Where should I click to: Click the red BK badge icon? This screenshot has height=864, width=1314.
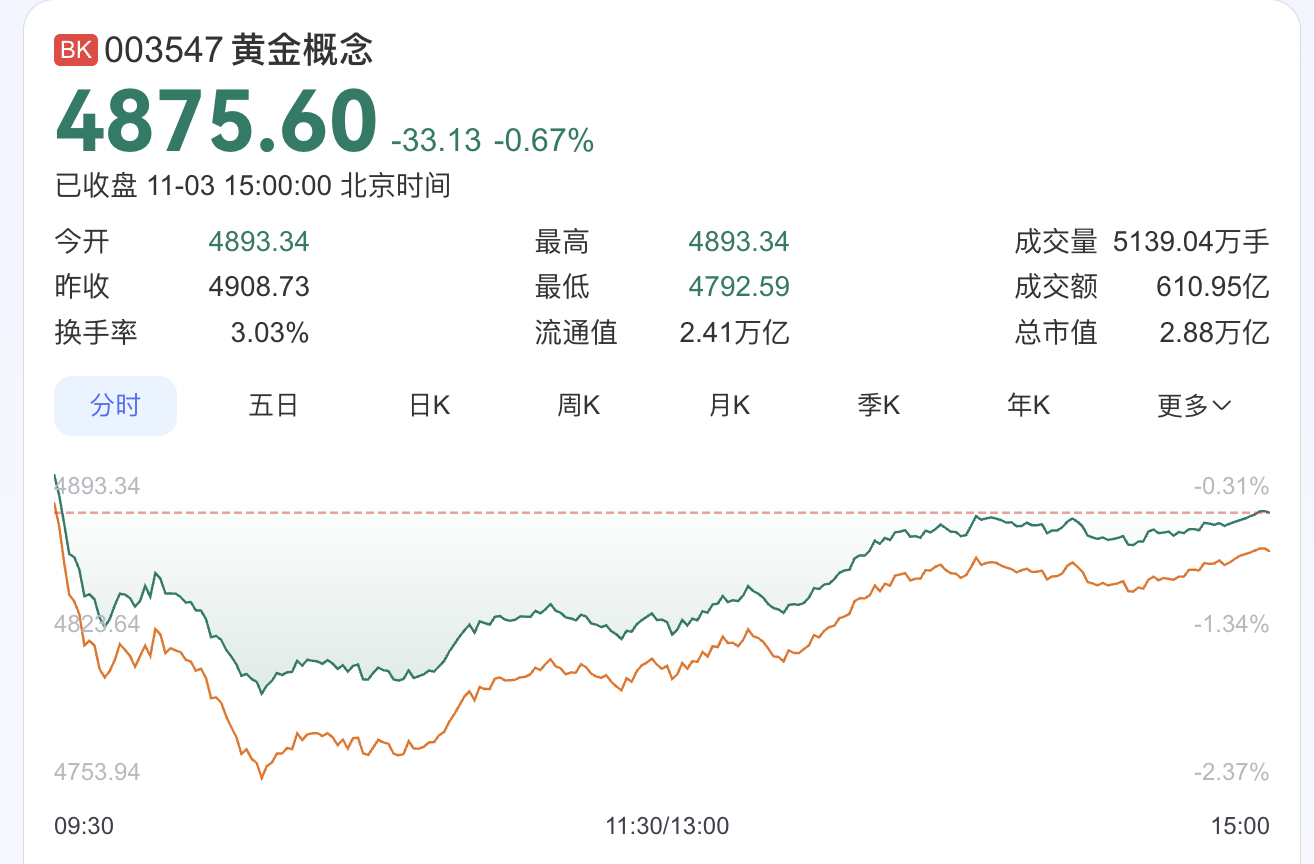point(75,50)
